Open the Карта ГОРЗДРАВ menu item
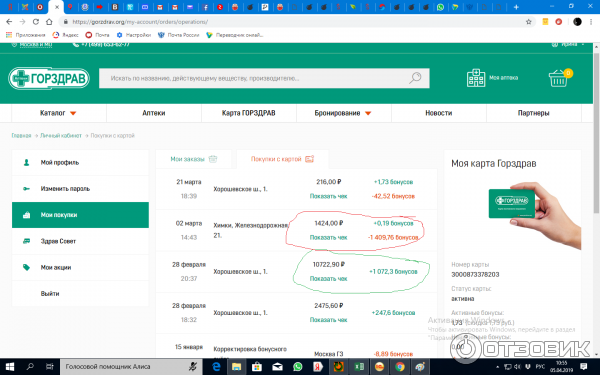The image size is (600, 375). tap(248, 113)
